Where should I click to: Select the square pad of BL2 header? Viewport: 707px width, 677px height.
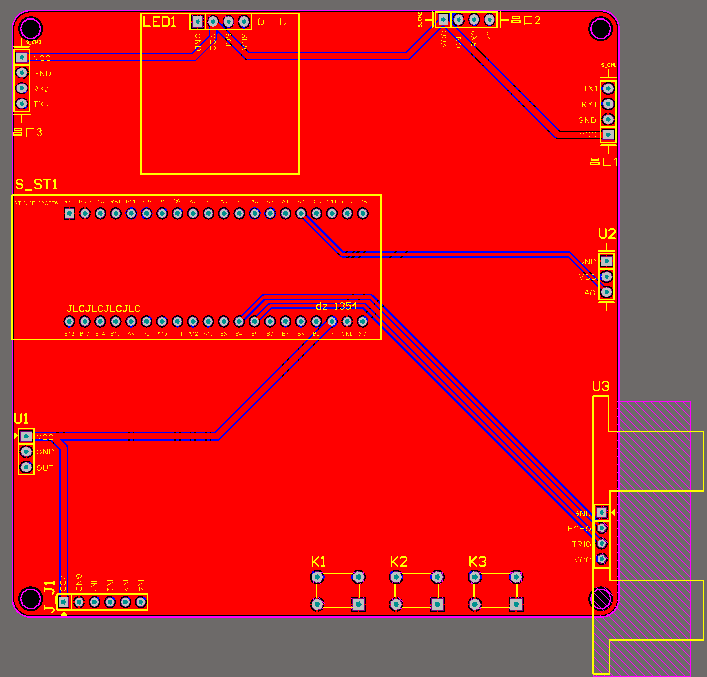click(x=443, y=19)
